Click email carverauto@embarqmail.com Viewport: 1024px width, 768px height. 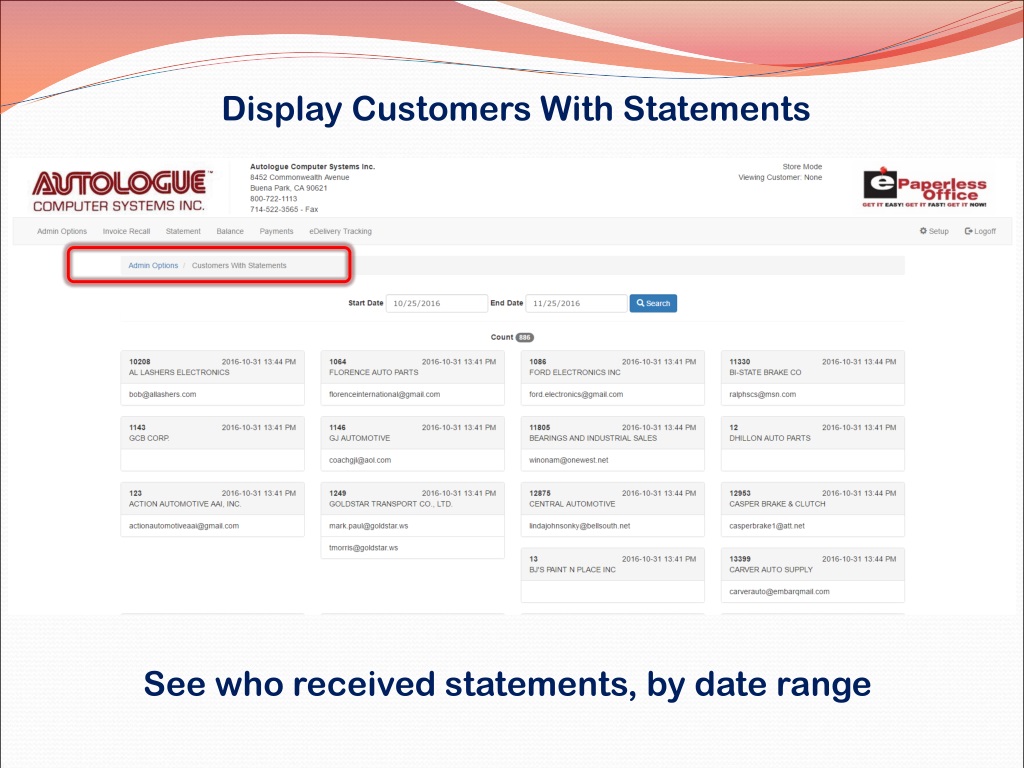tap(779, 592)
